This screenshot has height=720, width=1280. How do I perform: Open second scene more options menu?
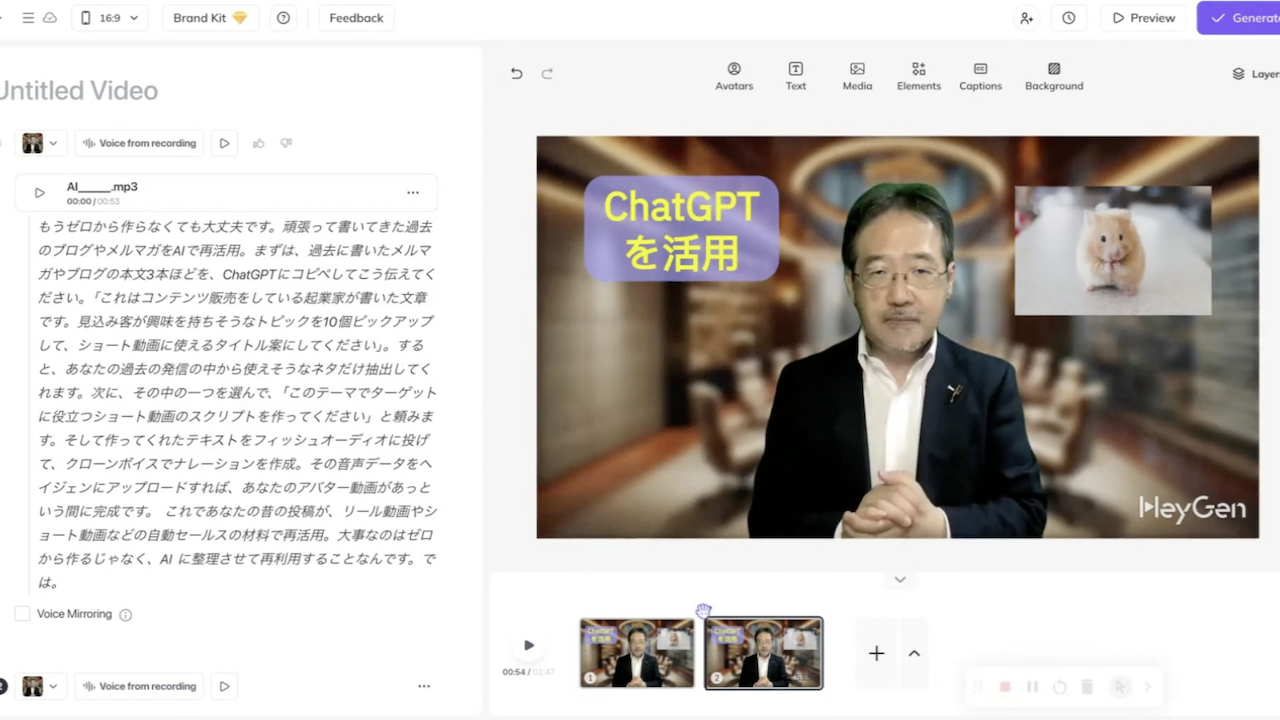[424, 686]
